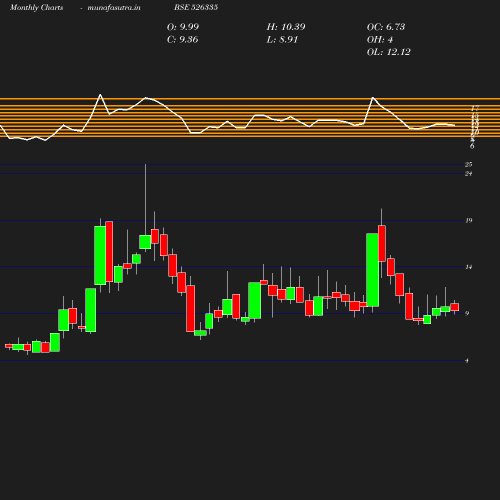Image resolution: width=500 pixels, height=500 pixels.
Task: Select the close value 'C: 9.36'
Action: [x=182, y=40]
